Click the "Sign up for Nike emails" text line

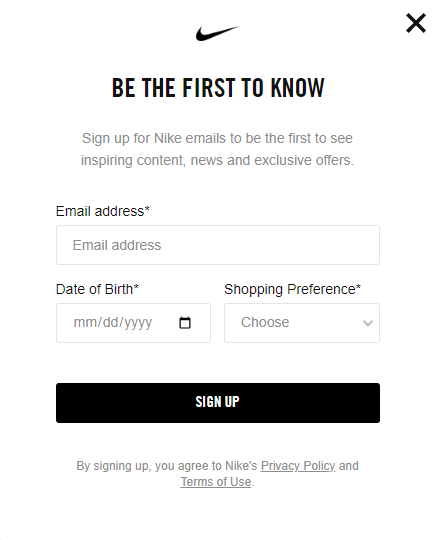click(217, 138)
